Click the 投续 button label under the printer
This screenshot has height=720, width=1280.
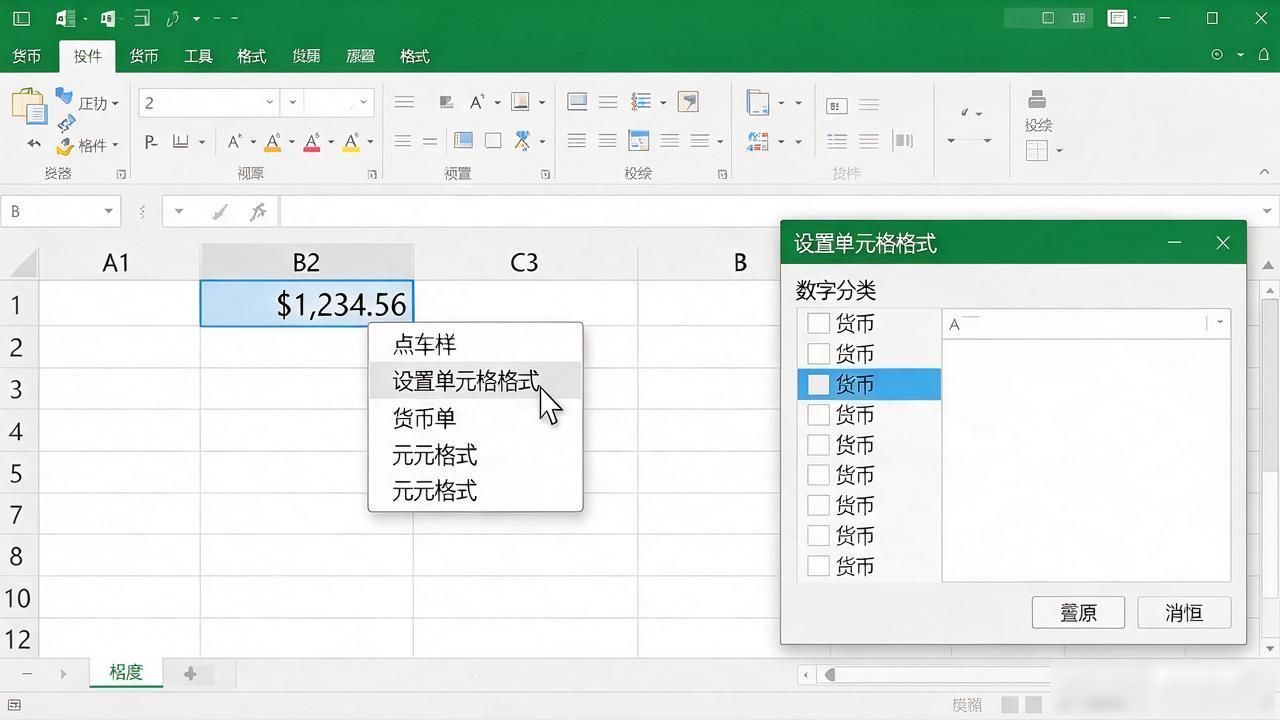click(1038, 125)
